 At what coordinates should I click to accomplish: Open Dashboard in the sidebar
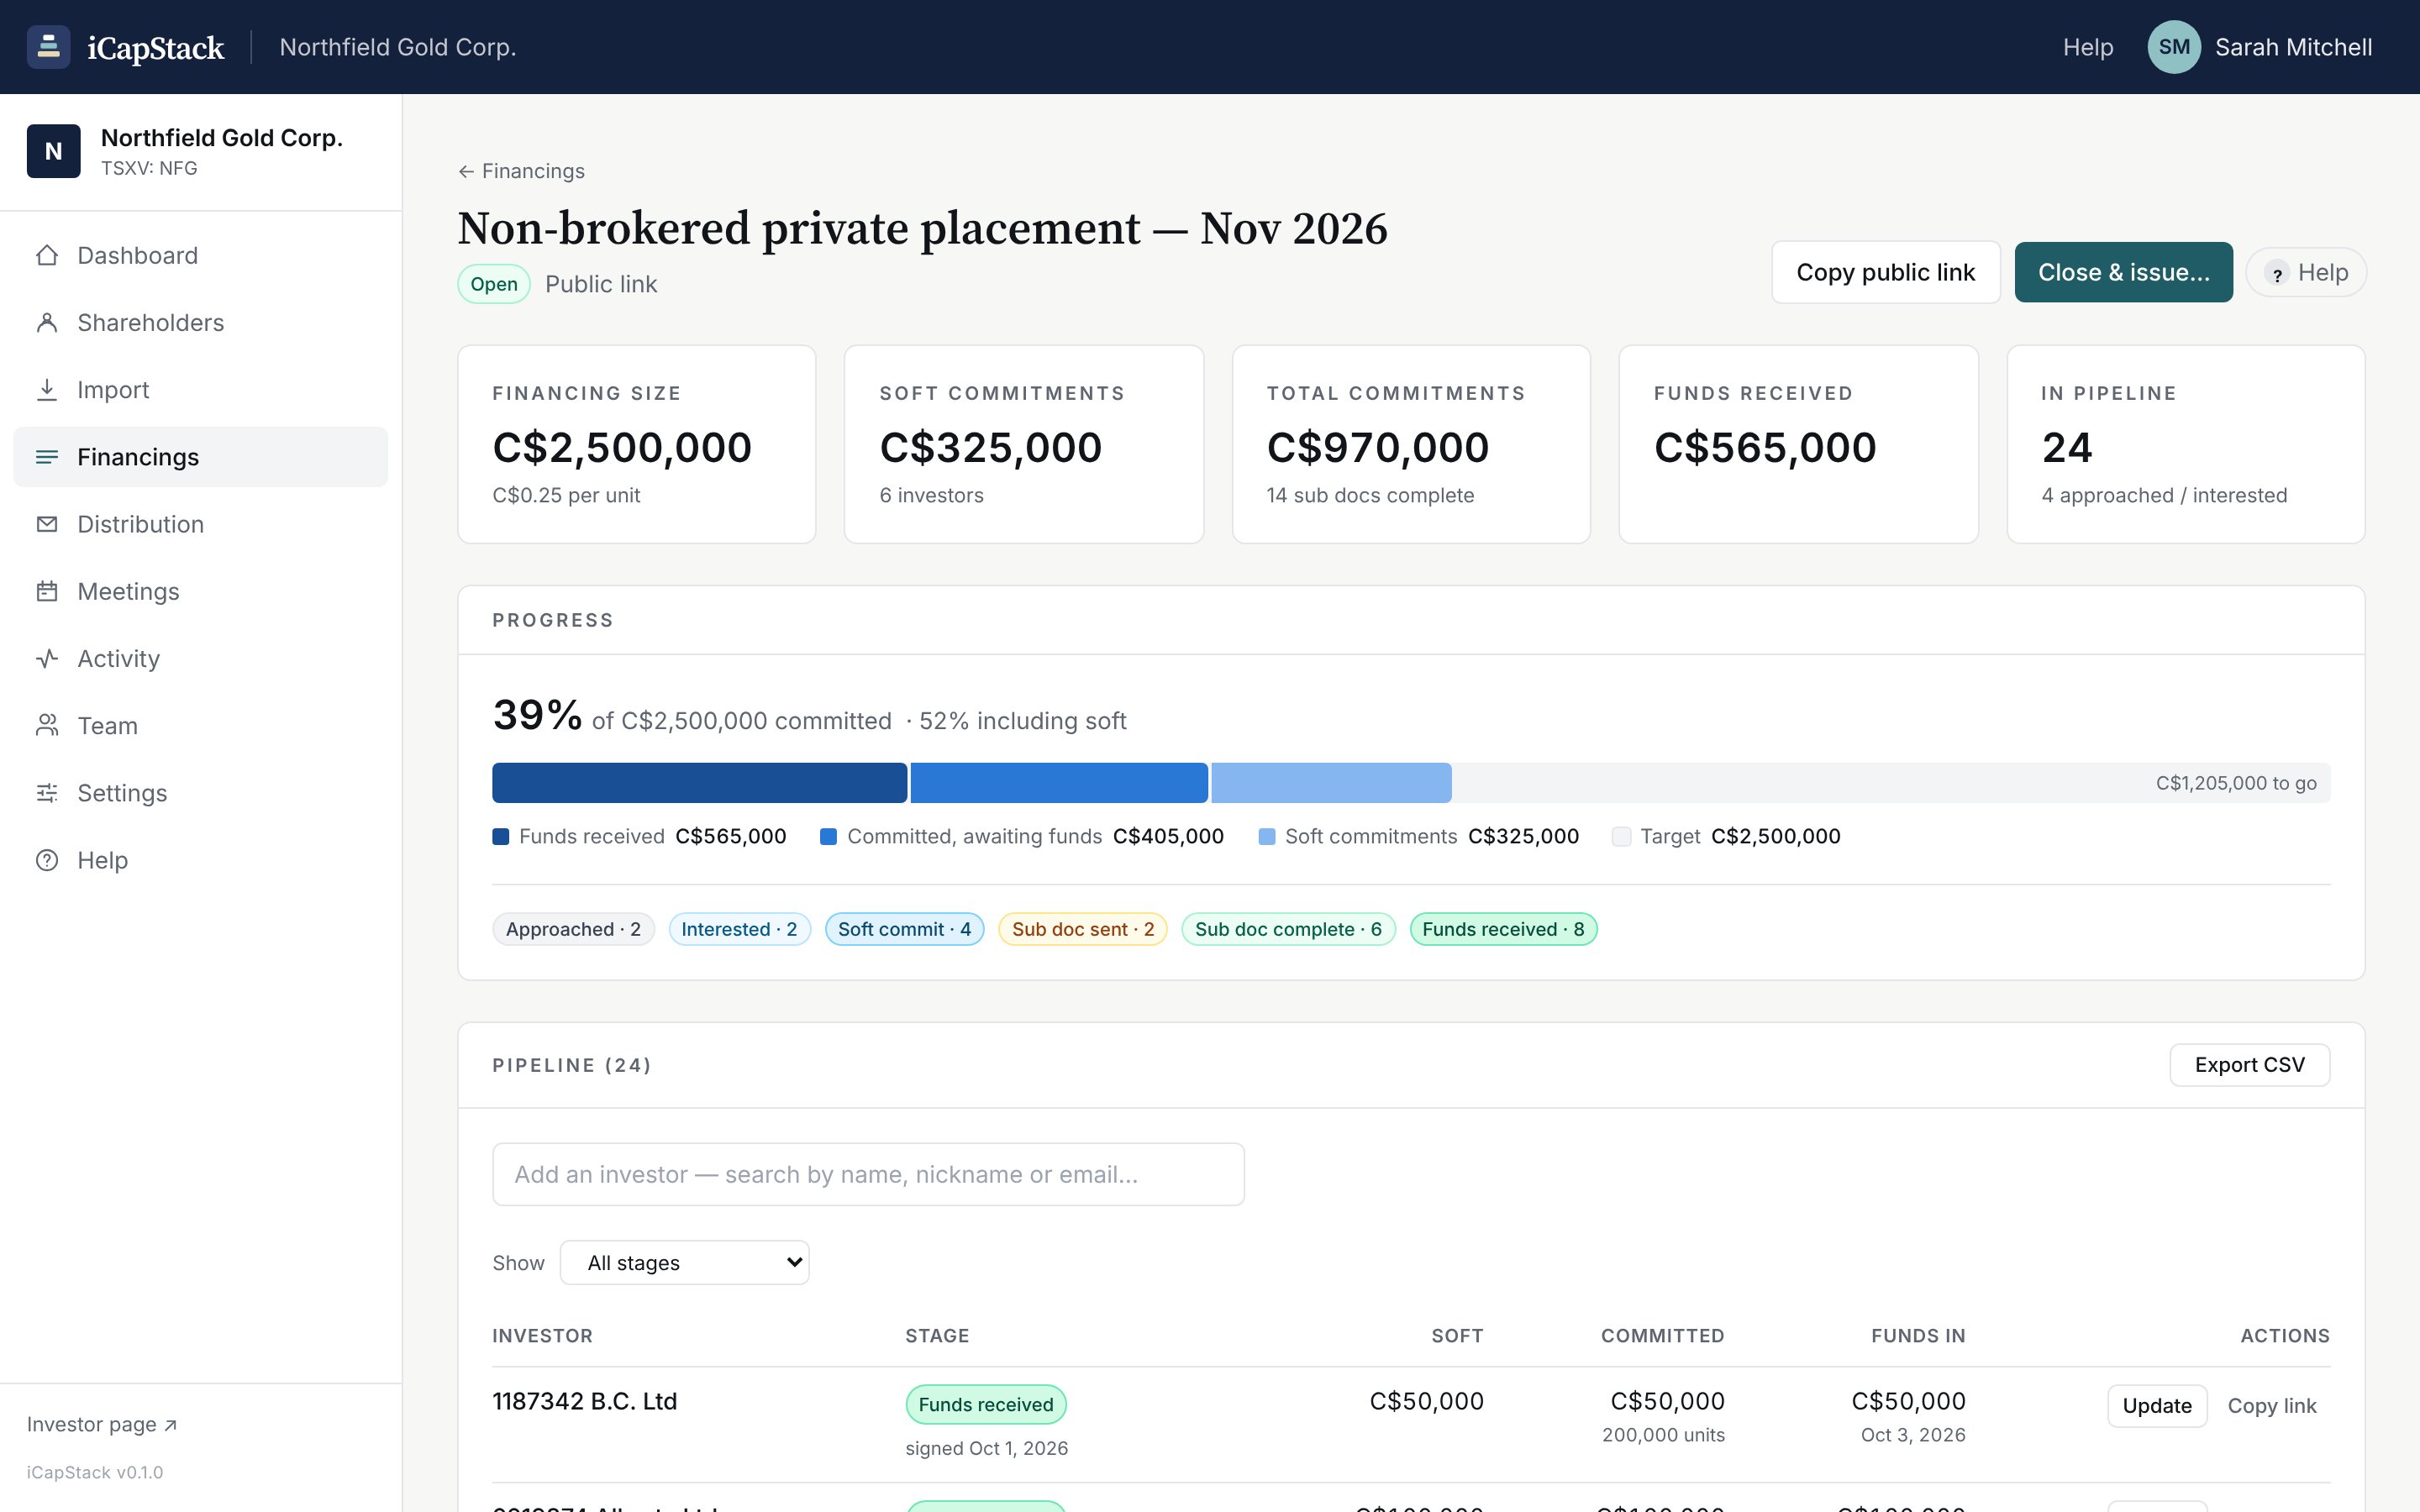pyautogui.click(x=200, y=255)
